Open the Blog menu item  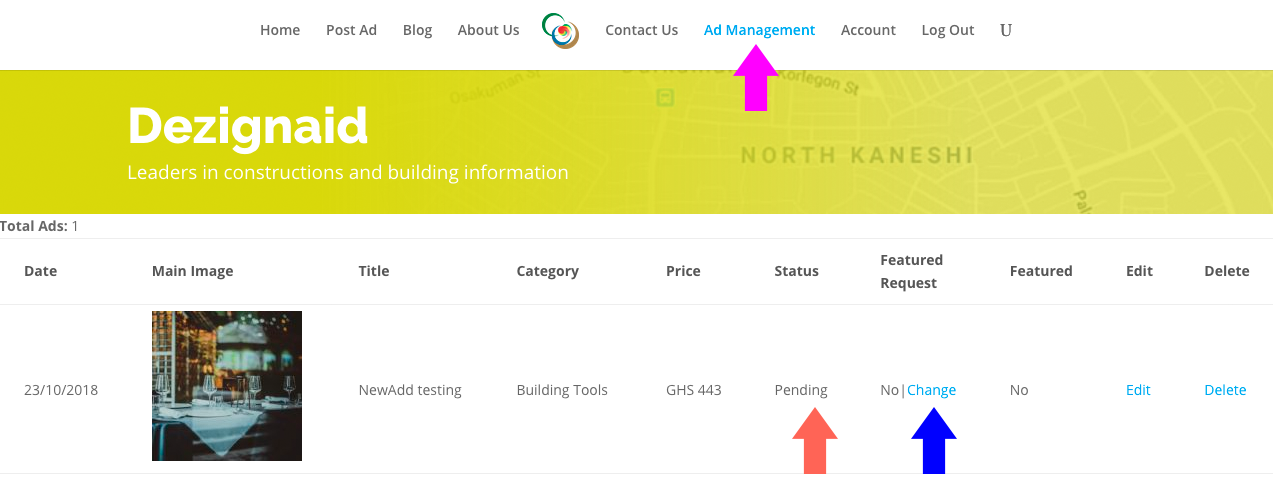click(417, 30)
